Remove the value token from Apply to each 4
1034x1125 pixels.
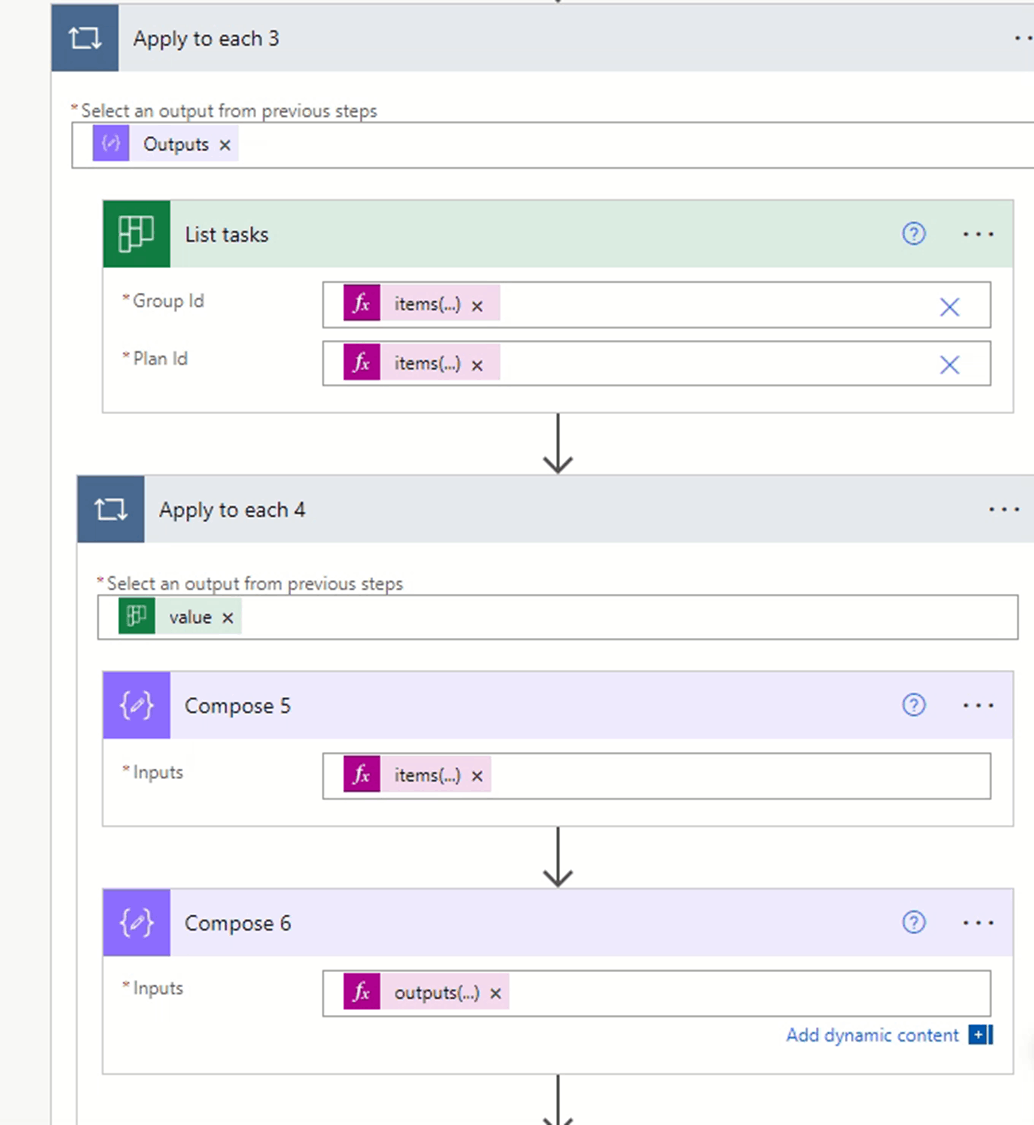228,618
